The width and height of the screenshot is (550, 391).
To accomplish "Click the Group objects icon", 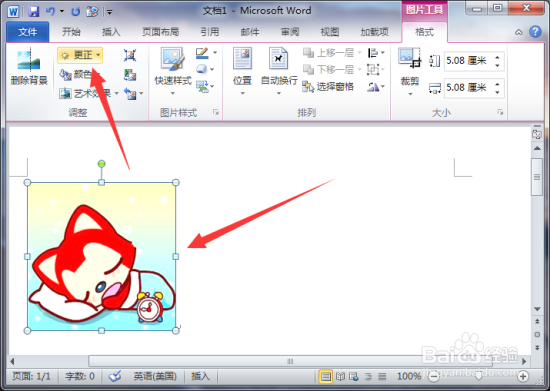I will click(x=373, y=69).
